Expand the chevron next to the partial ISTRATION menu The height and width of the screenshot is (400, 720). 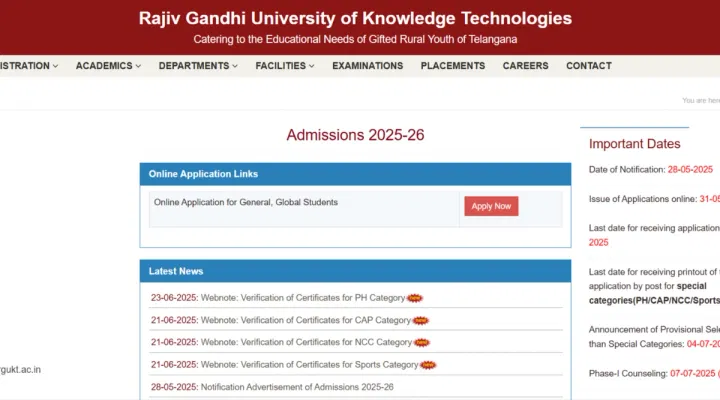[x=56, y=66]
